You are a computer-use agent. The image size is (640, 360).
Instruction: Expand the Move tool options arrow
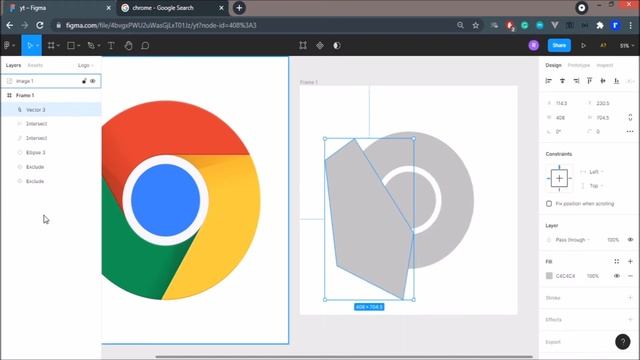click(37, 46)
